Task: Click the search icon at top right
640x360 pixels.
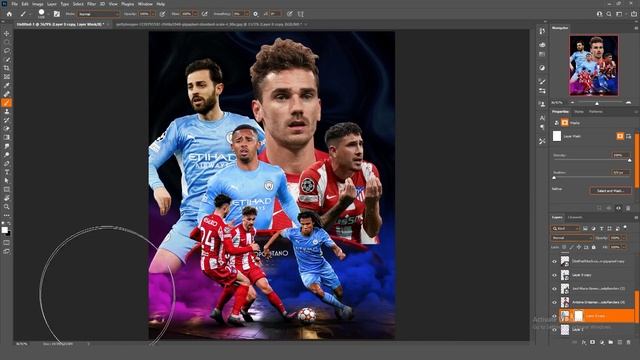Action: pos(609,14)
